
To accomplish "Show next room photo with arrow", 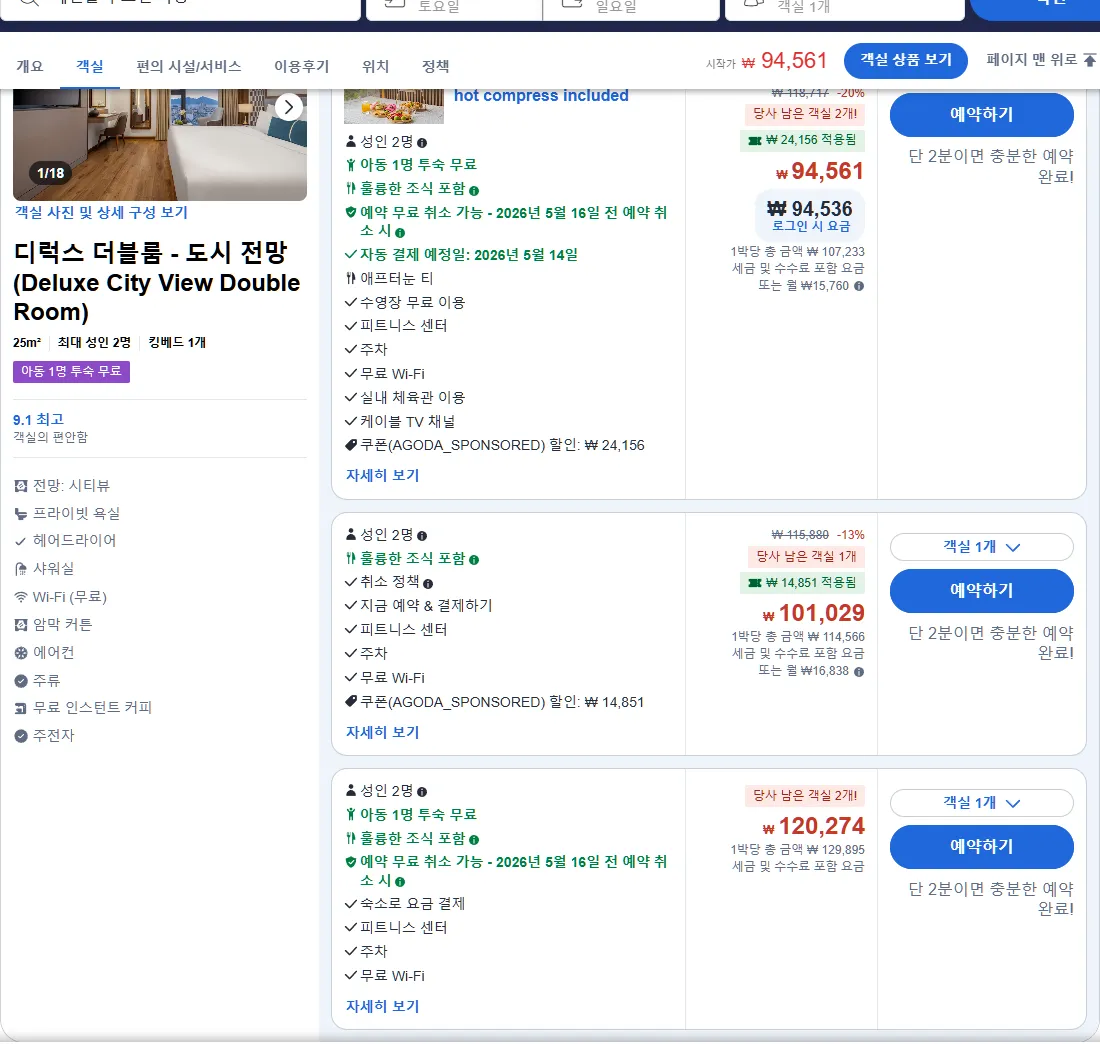I will click(288, 107).
